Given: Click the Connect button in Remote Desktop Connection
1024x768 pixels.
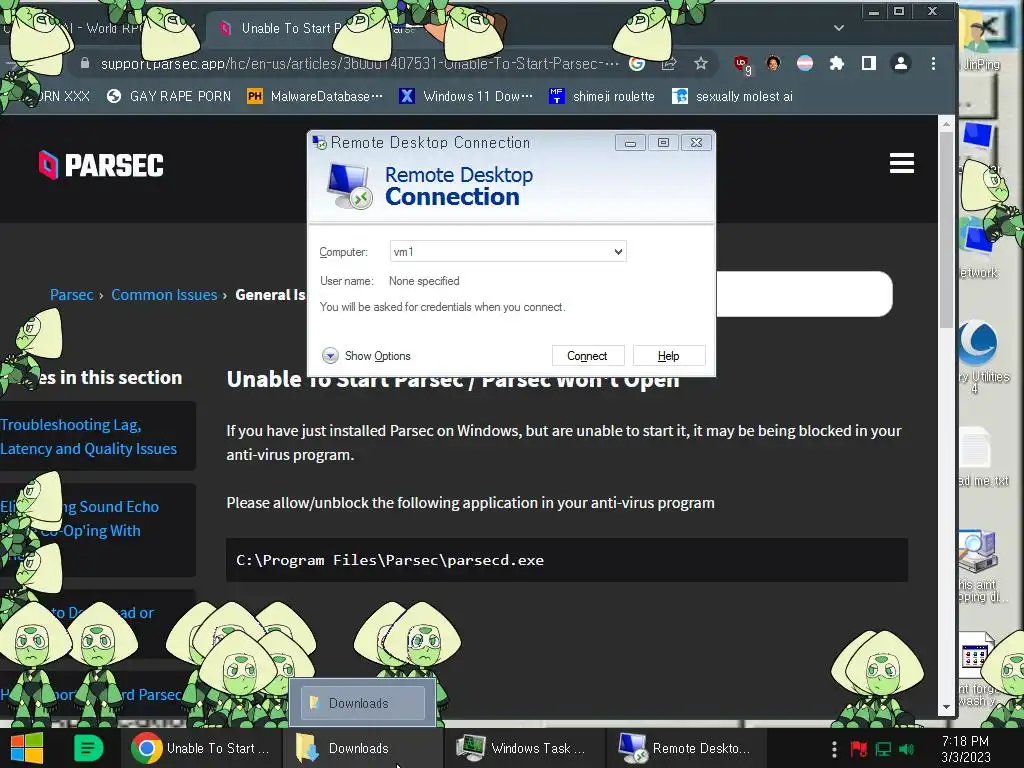Looking at the screenshot, I should point(587,356).
